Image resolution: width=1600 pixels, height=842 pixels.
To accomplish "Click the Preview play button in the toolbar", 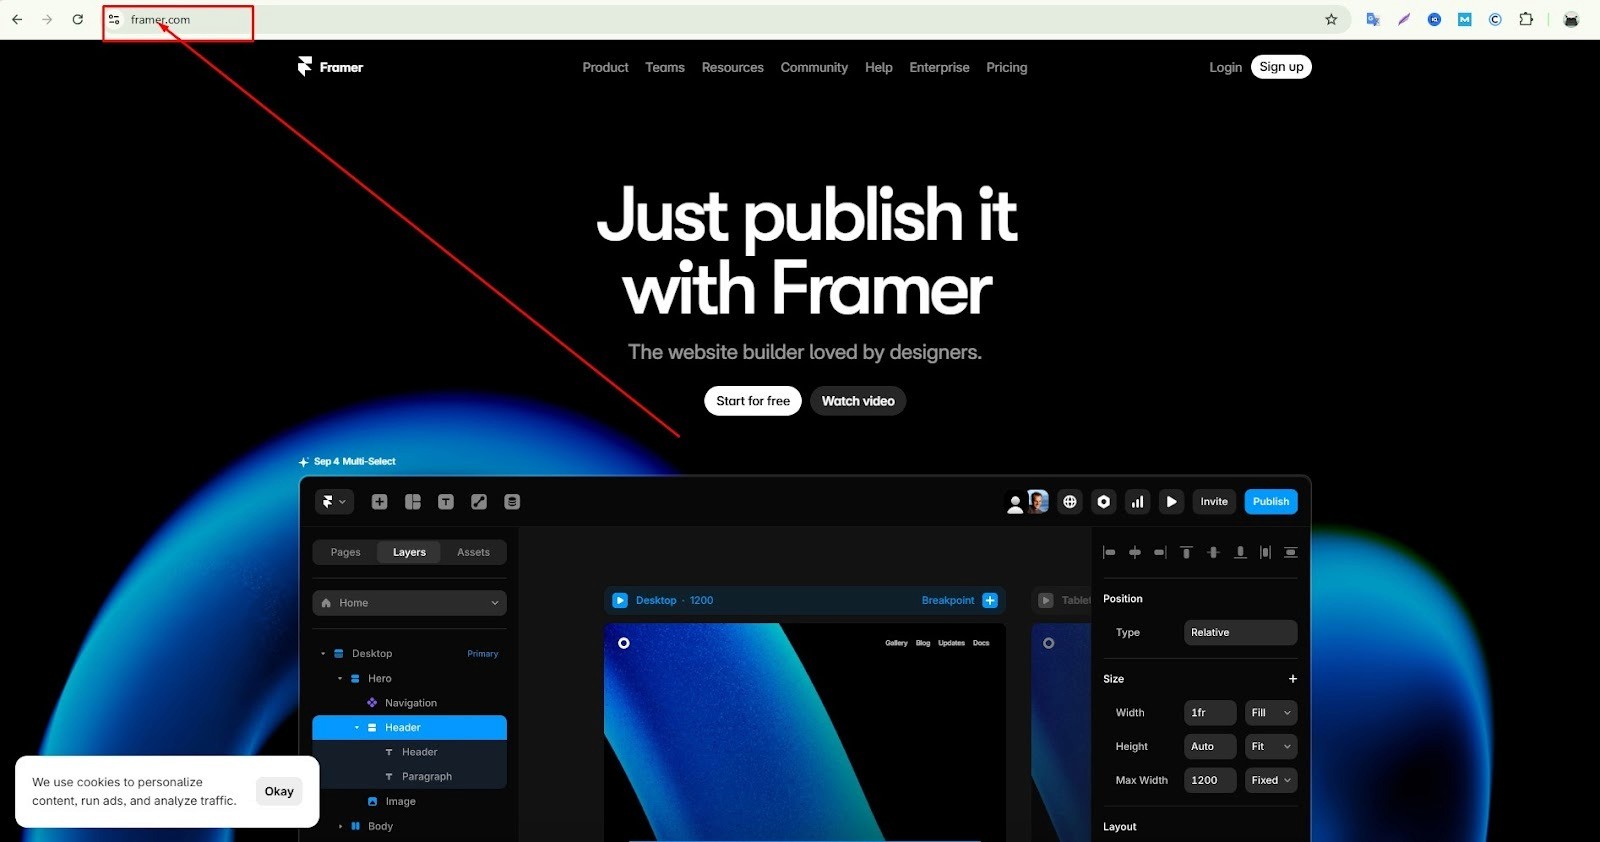I will tap(1171, 502).
